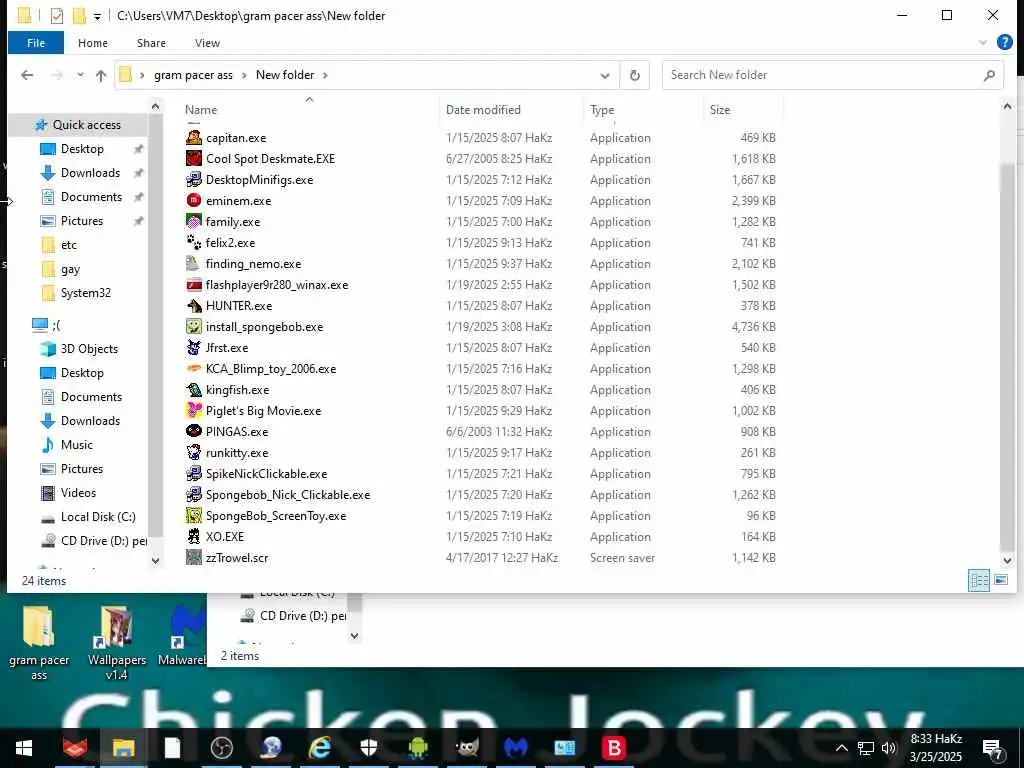Screen dimensions: 1024x768
Task: Open Videos in navigation pane
Action: point(78,493)
